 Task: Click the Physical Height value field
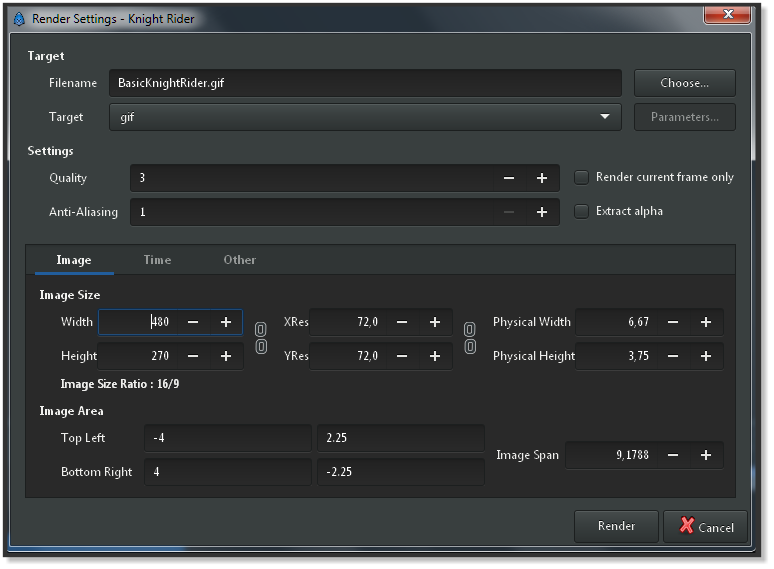tap(617, 356)
